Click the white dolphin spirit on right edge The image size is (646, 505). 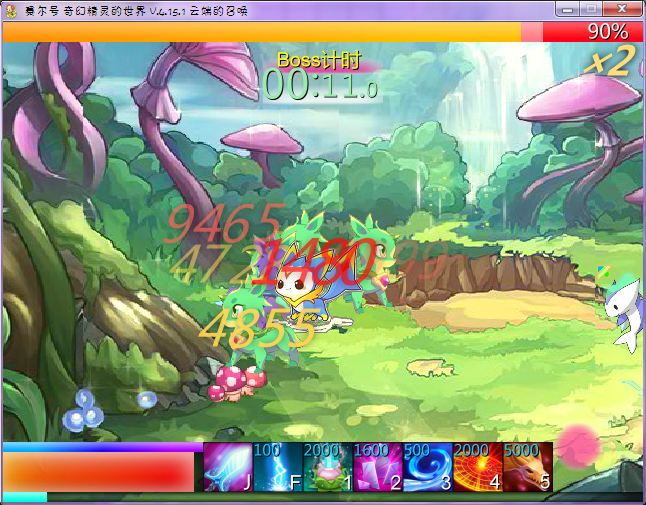(625, 315)
